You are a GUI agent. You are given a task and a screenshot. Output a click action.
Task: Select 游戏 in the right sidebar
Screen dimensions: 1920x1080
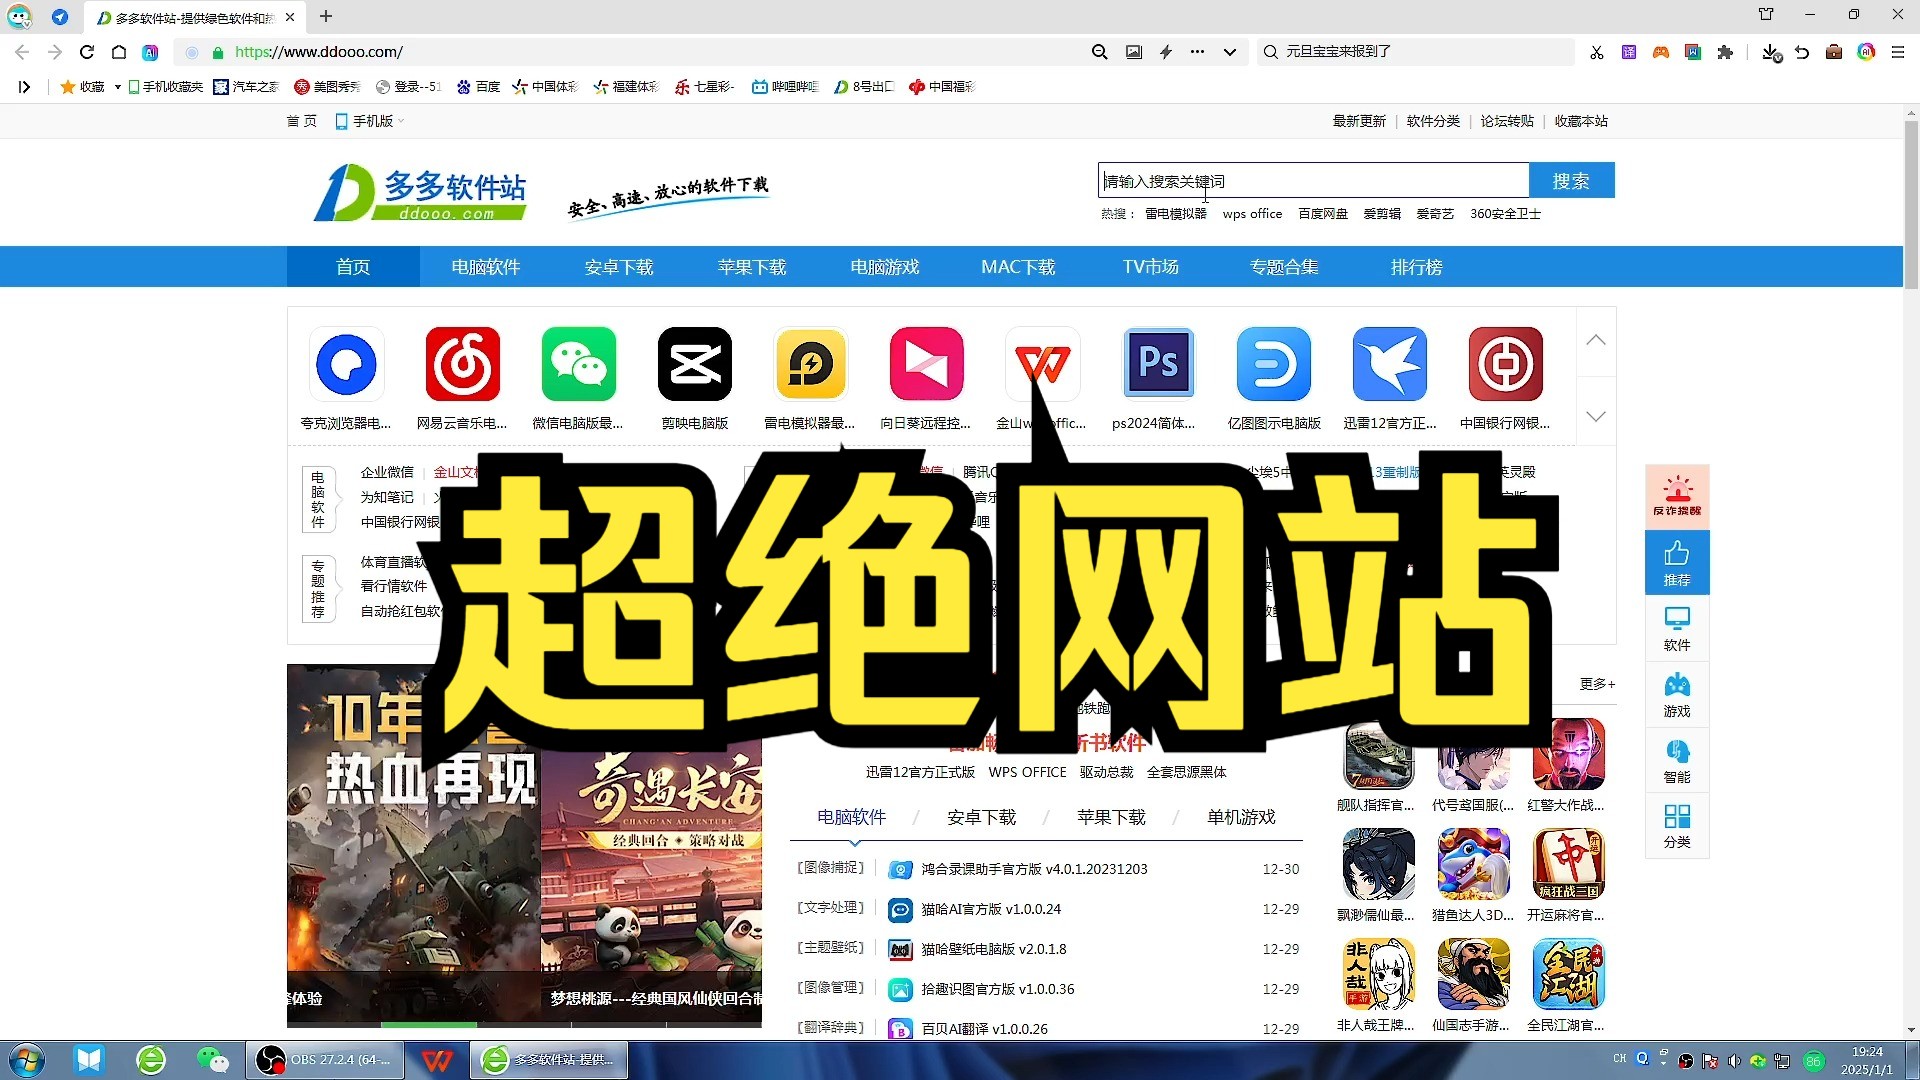1676,694
